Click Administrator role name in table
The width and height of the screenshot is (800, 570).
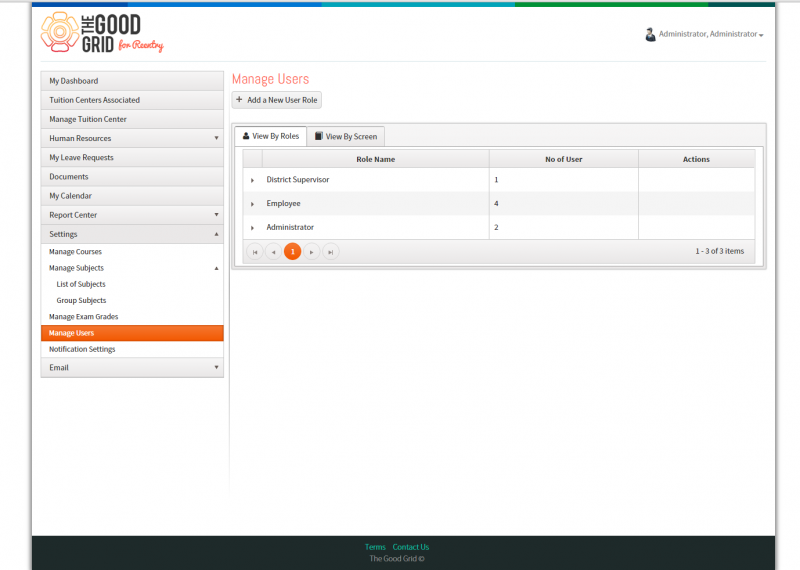pos(290,227)
